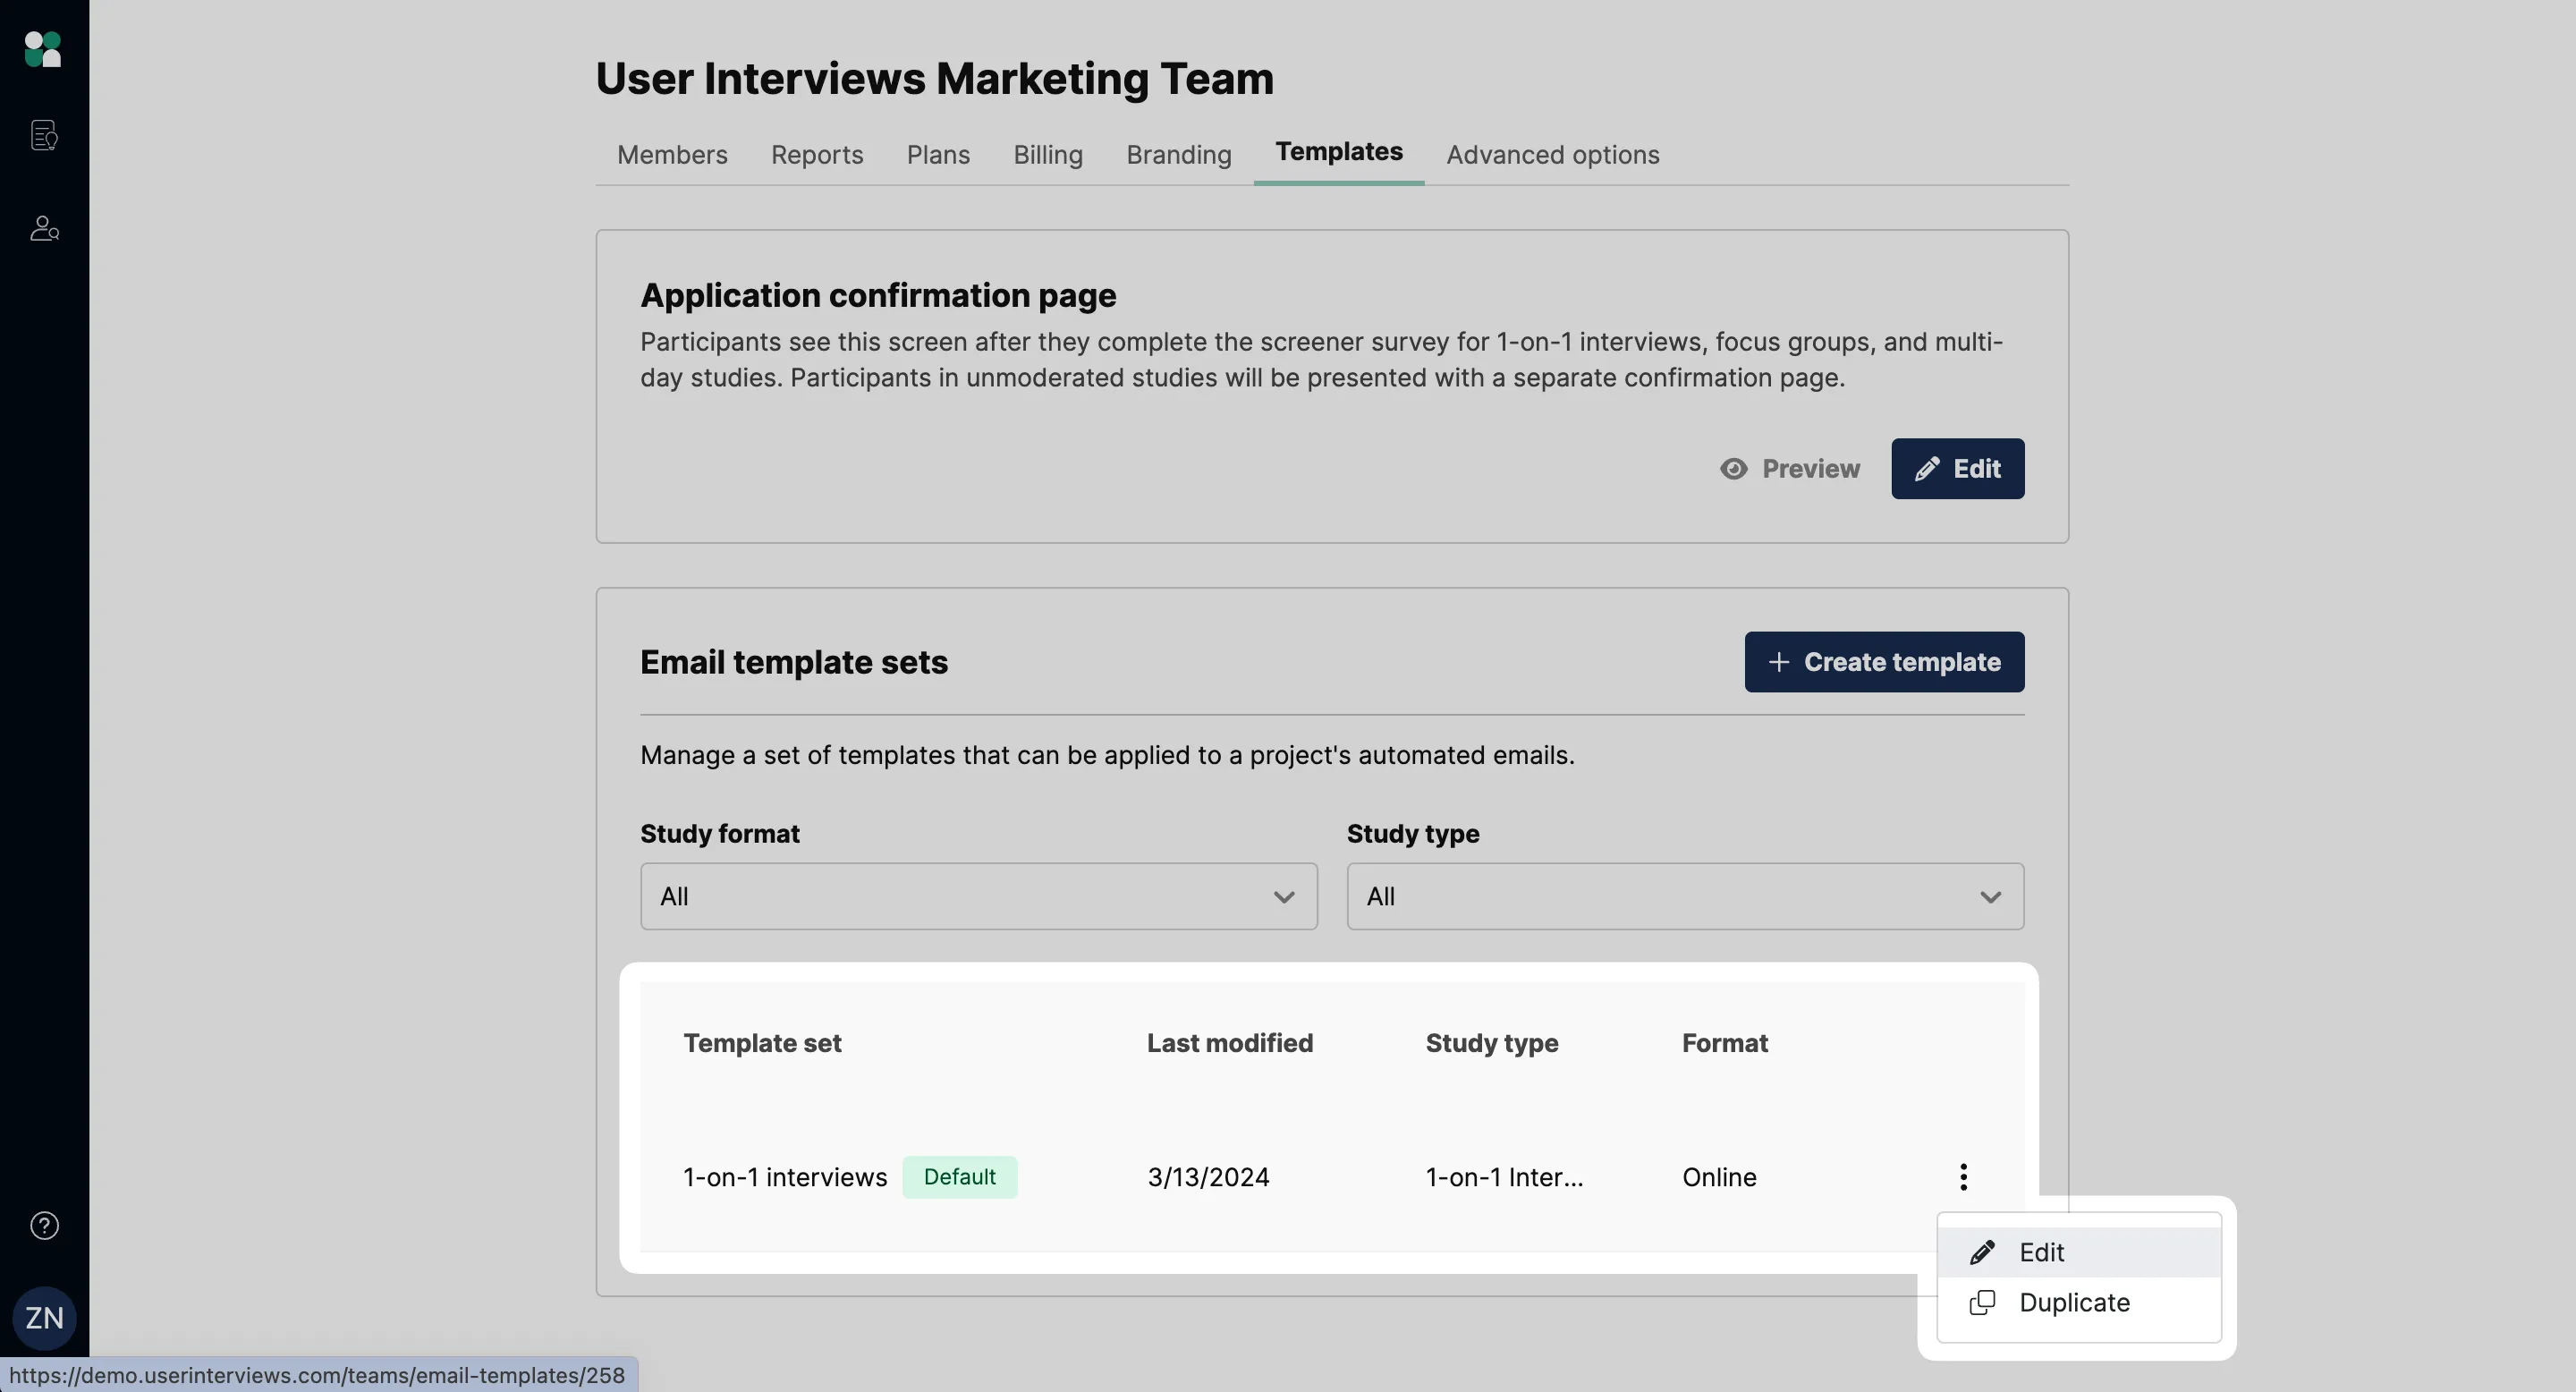Open the projects icon in the sidebar
2576x1392 pixels.
click(43, 135)
